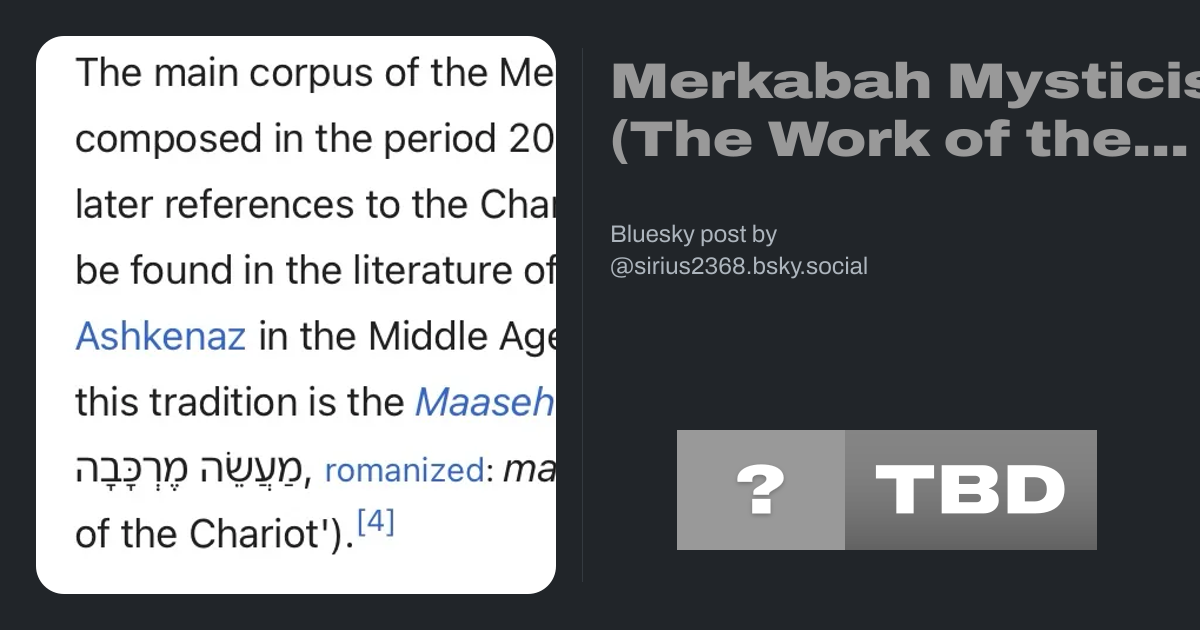Open the Ashkenaz link

coord(160,336)
